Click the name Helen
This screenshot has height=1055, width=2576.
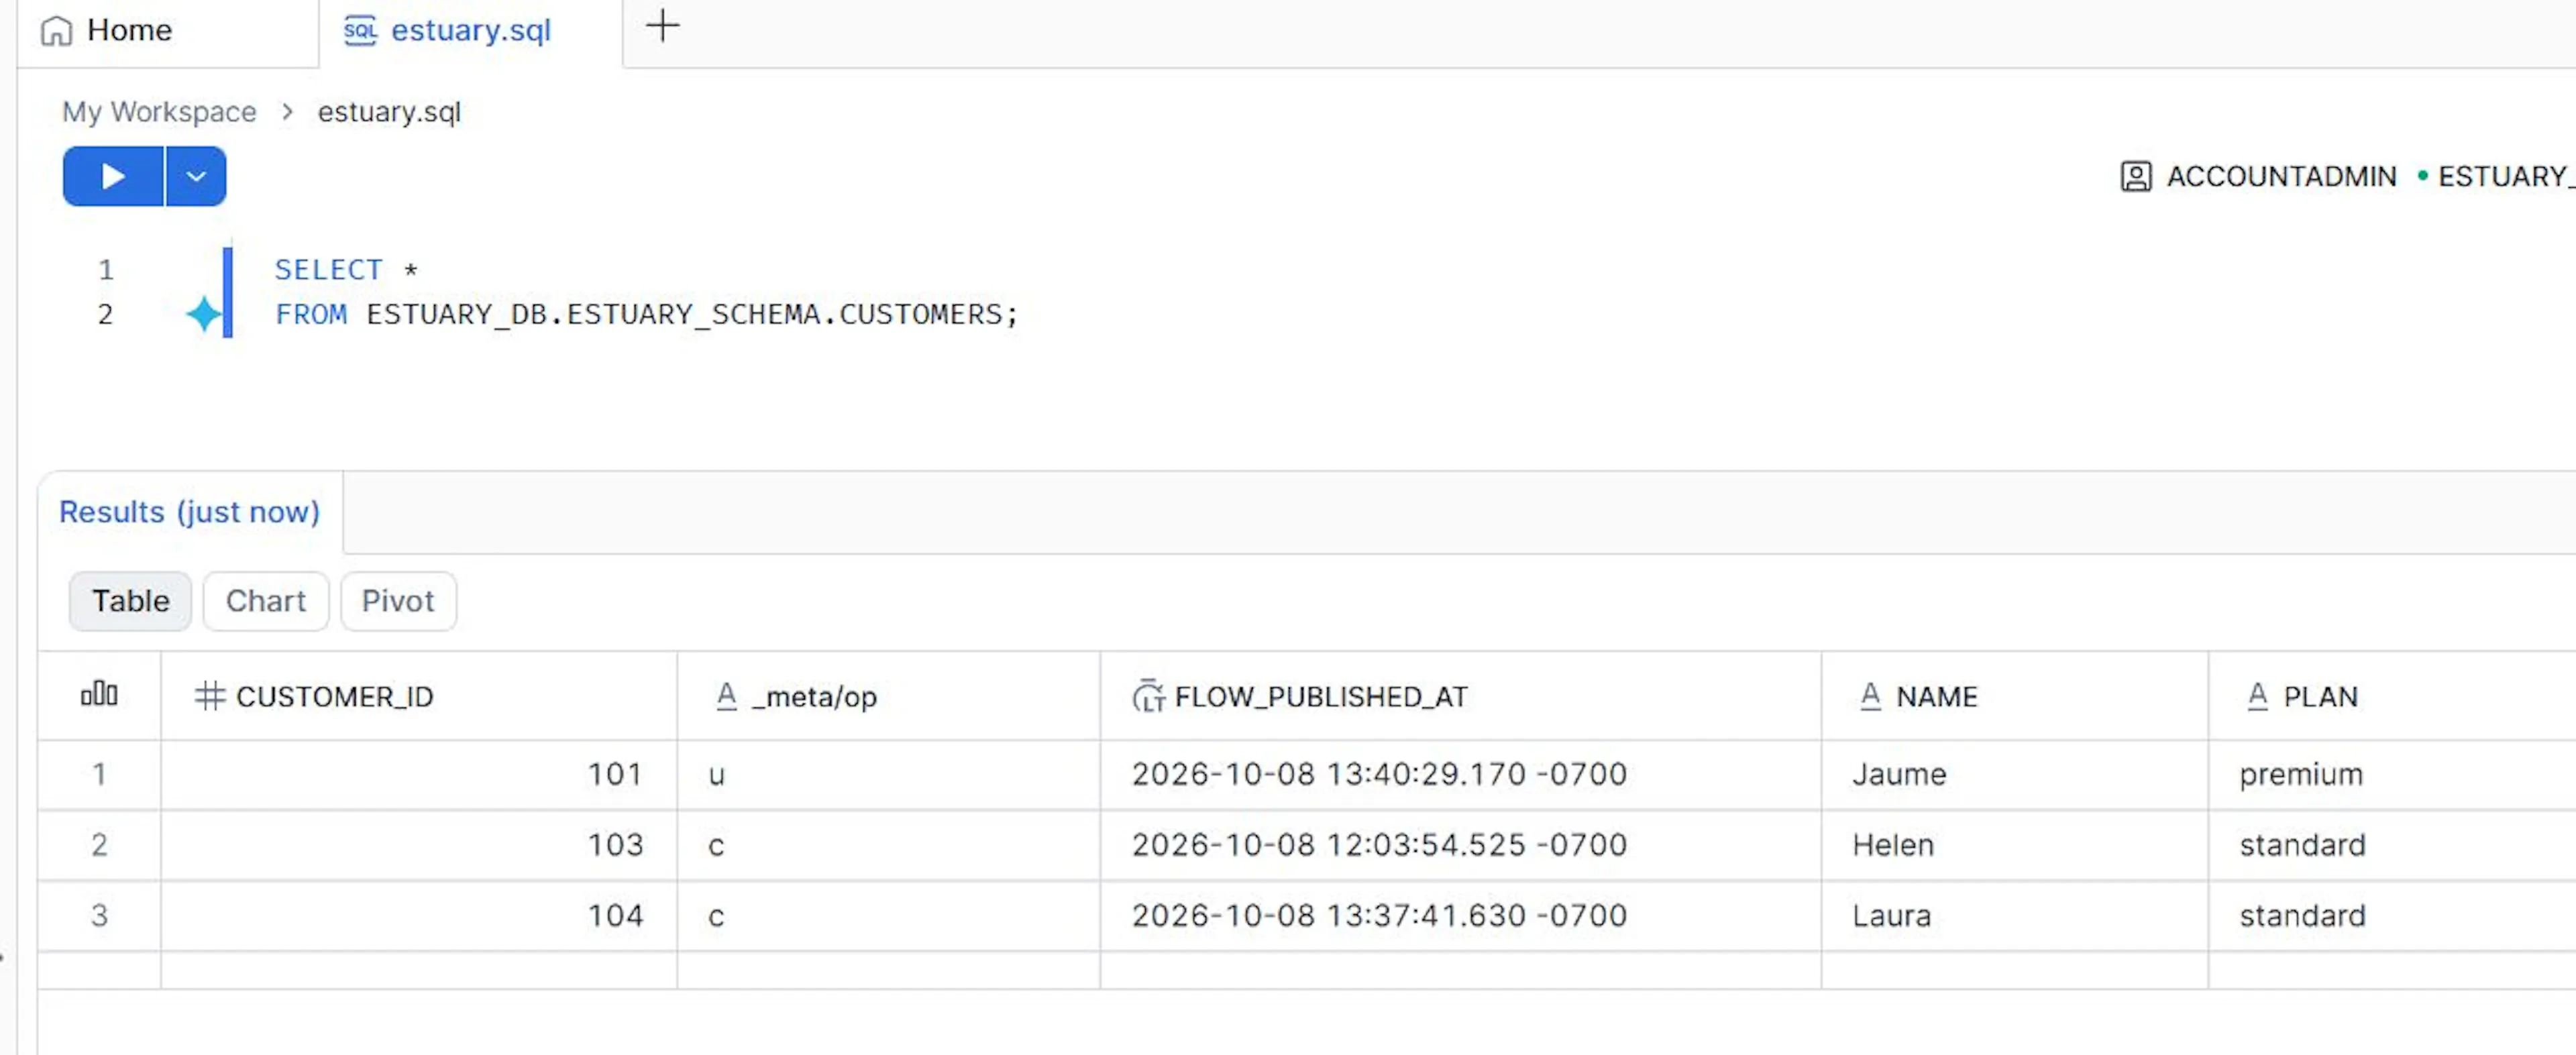(1893, 846)
